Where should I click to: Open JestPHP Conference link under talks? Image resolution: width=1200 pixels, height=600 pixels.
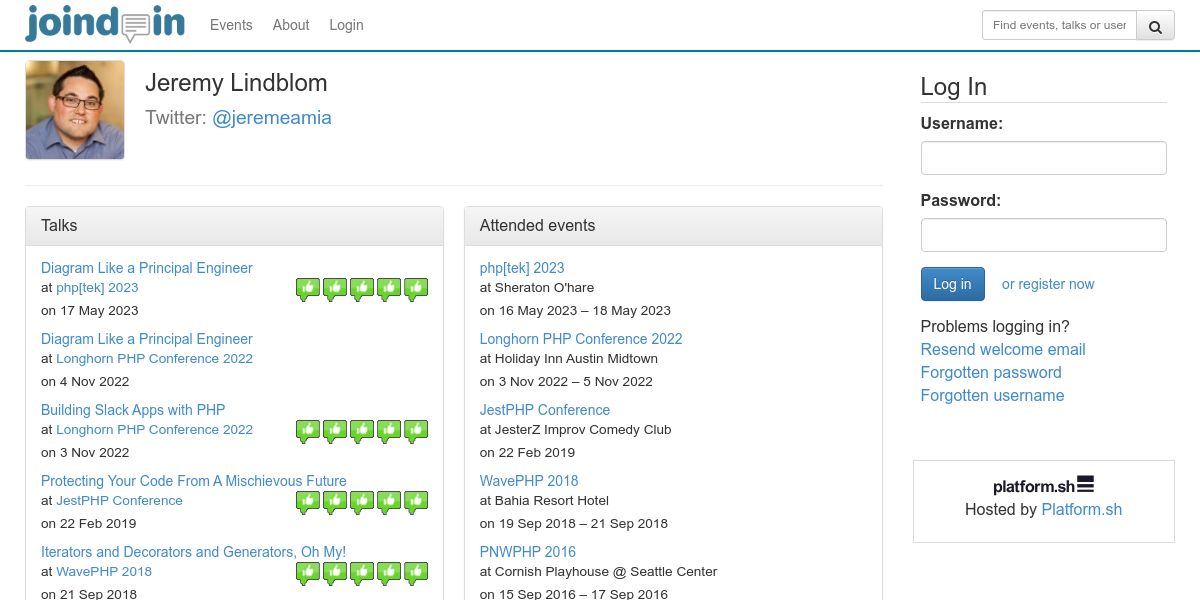pos(119,500)
